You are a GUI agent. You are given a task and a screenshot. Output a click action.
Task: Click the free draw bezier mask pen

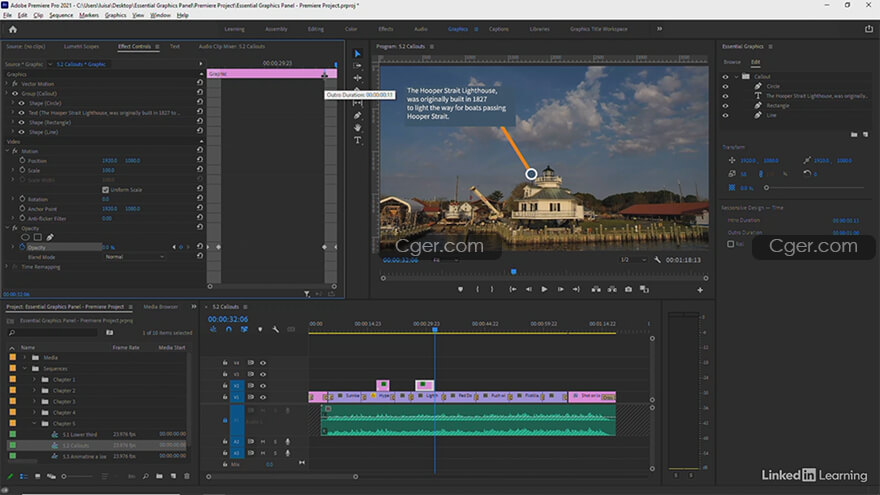click(50, 237)
